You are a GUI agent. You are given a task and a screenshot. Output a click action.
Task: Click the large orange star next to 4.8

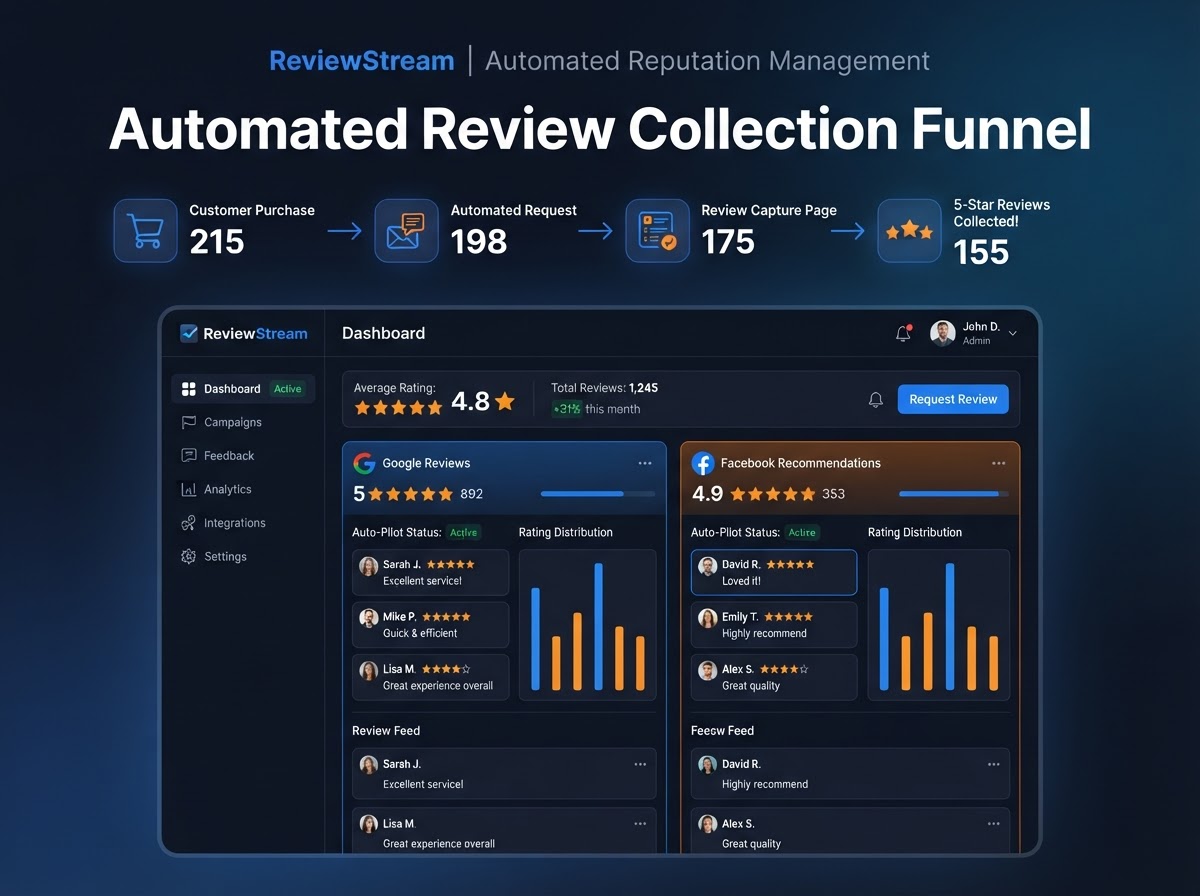click(x=505, y=401)
